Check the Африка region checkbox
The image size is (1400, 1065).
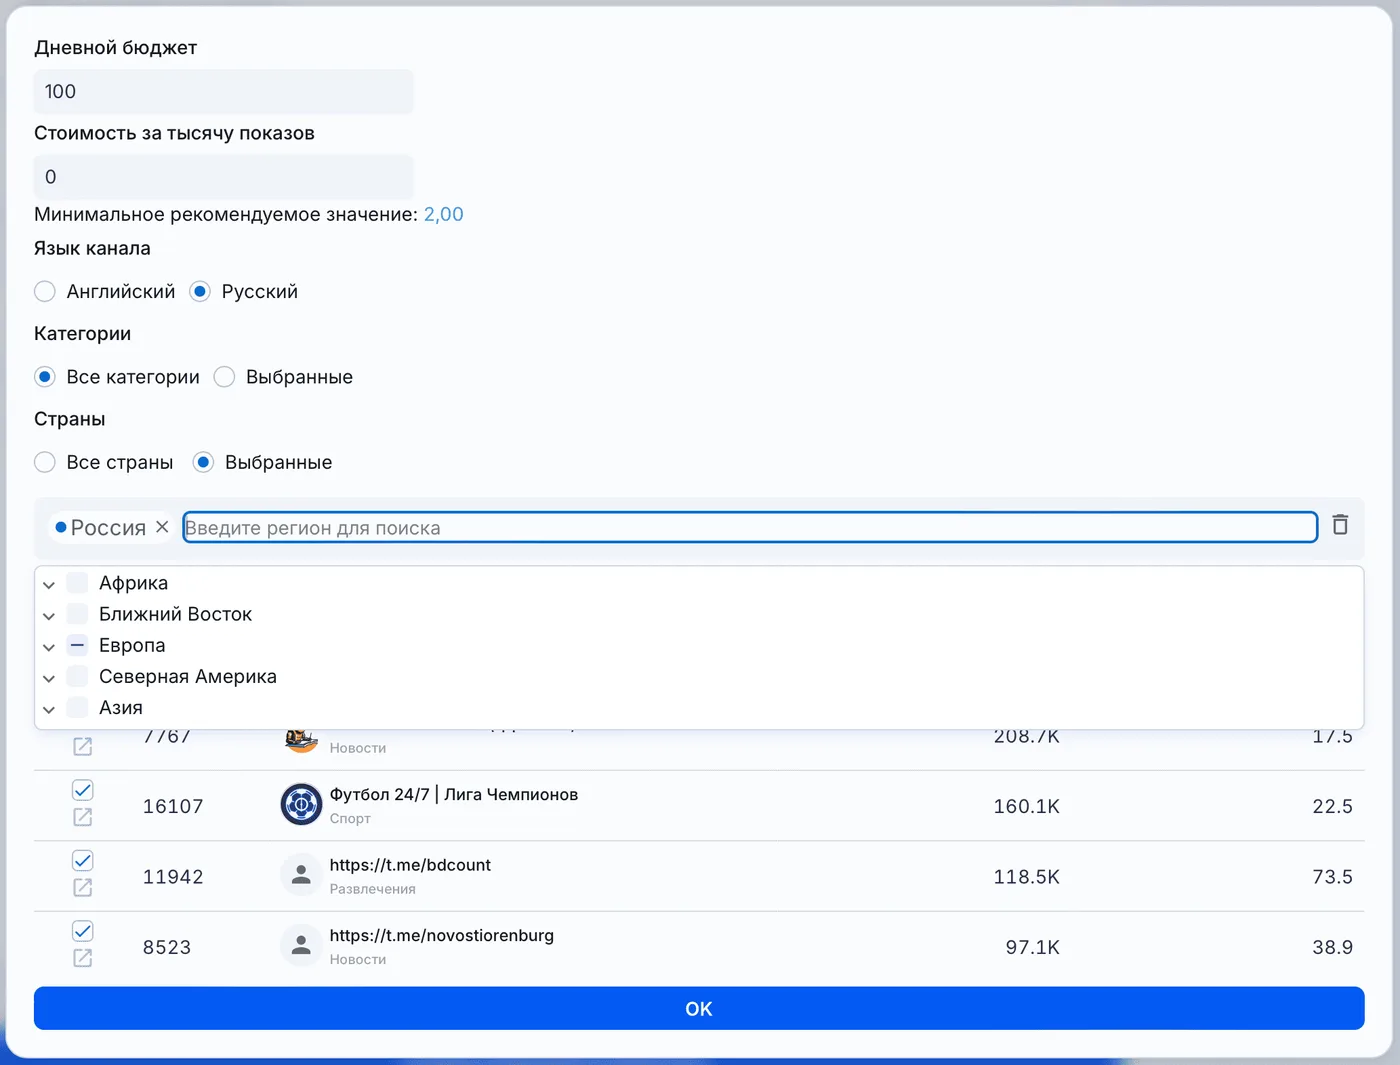77,583
